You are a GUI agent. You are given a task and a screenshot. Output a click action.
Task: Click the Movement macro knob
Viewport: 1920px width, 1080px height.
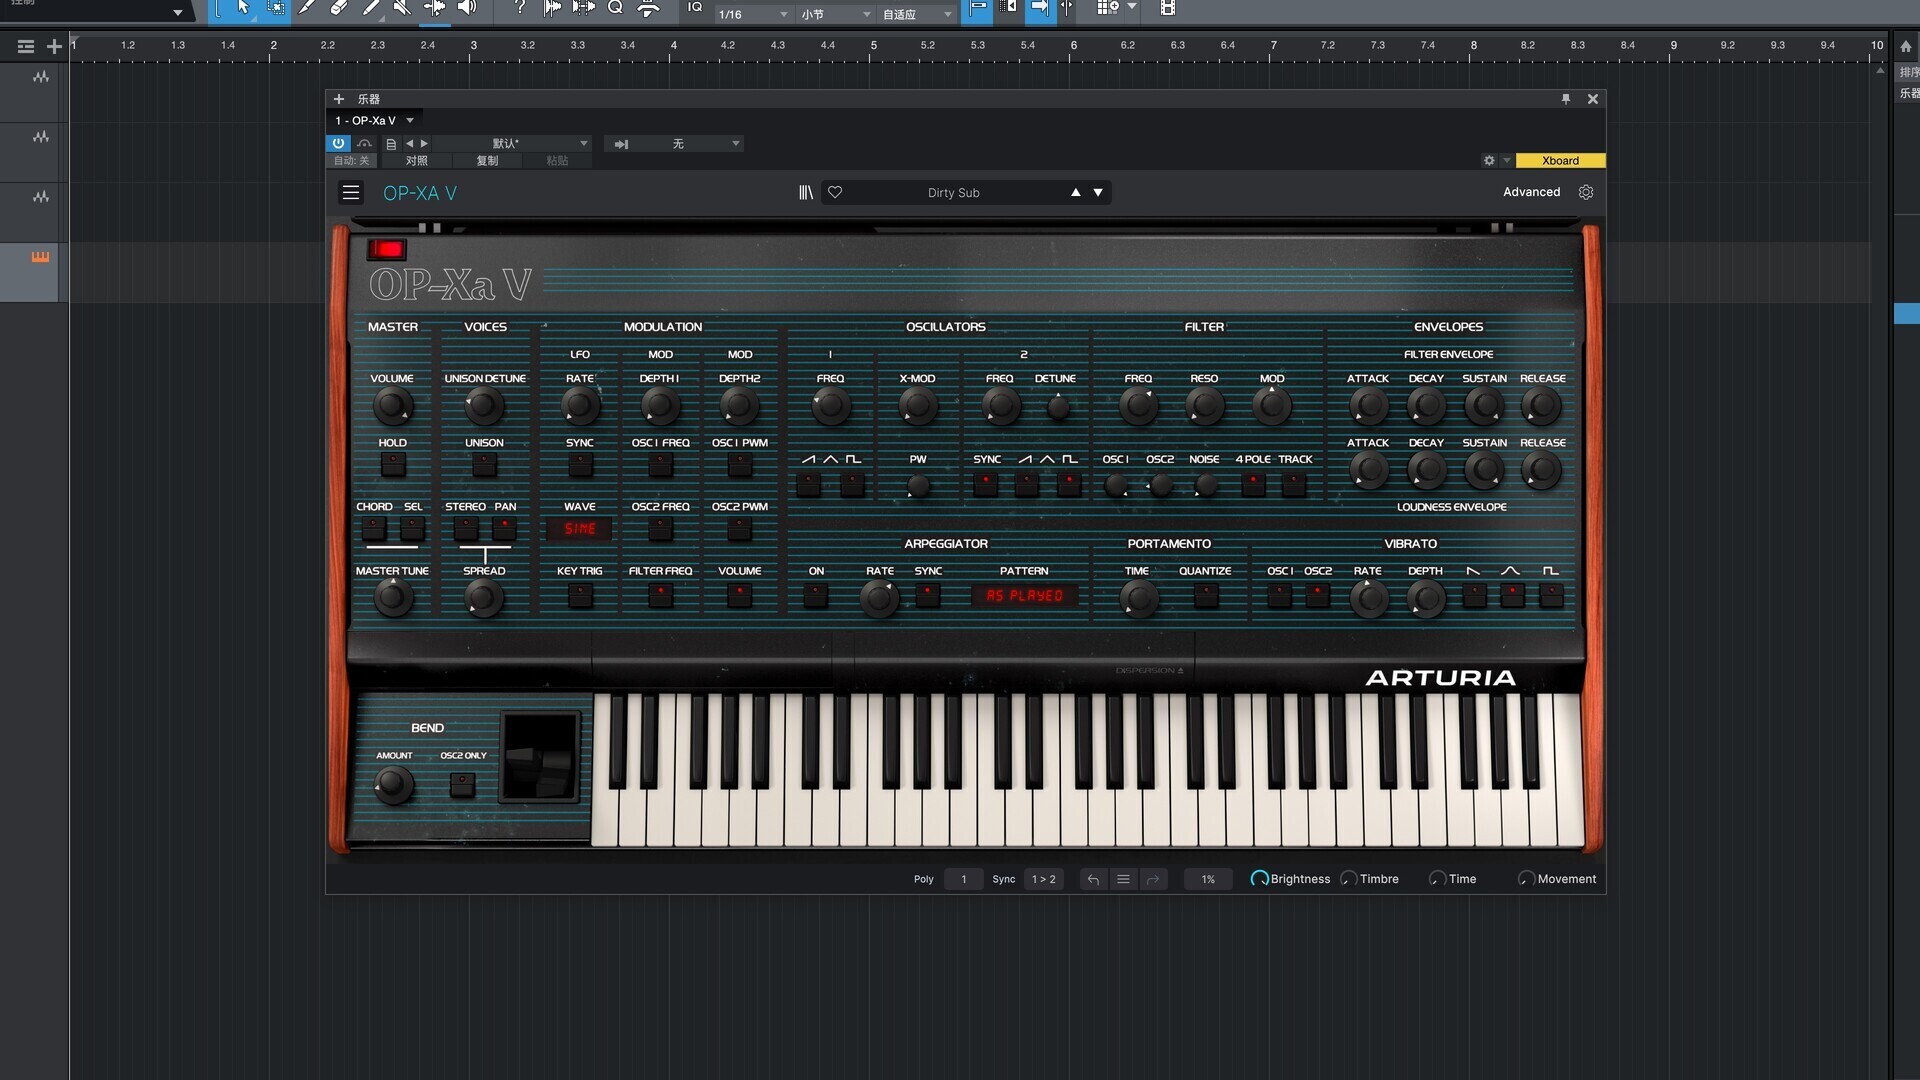(1526, 879)
